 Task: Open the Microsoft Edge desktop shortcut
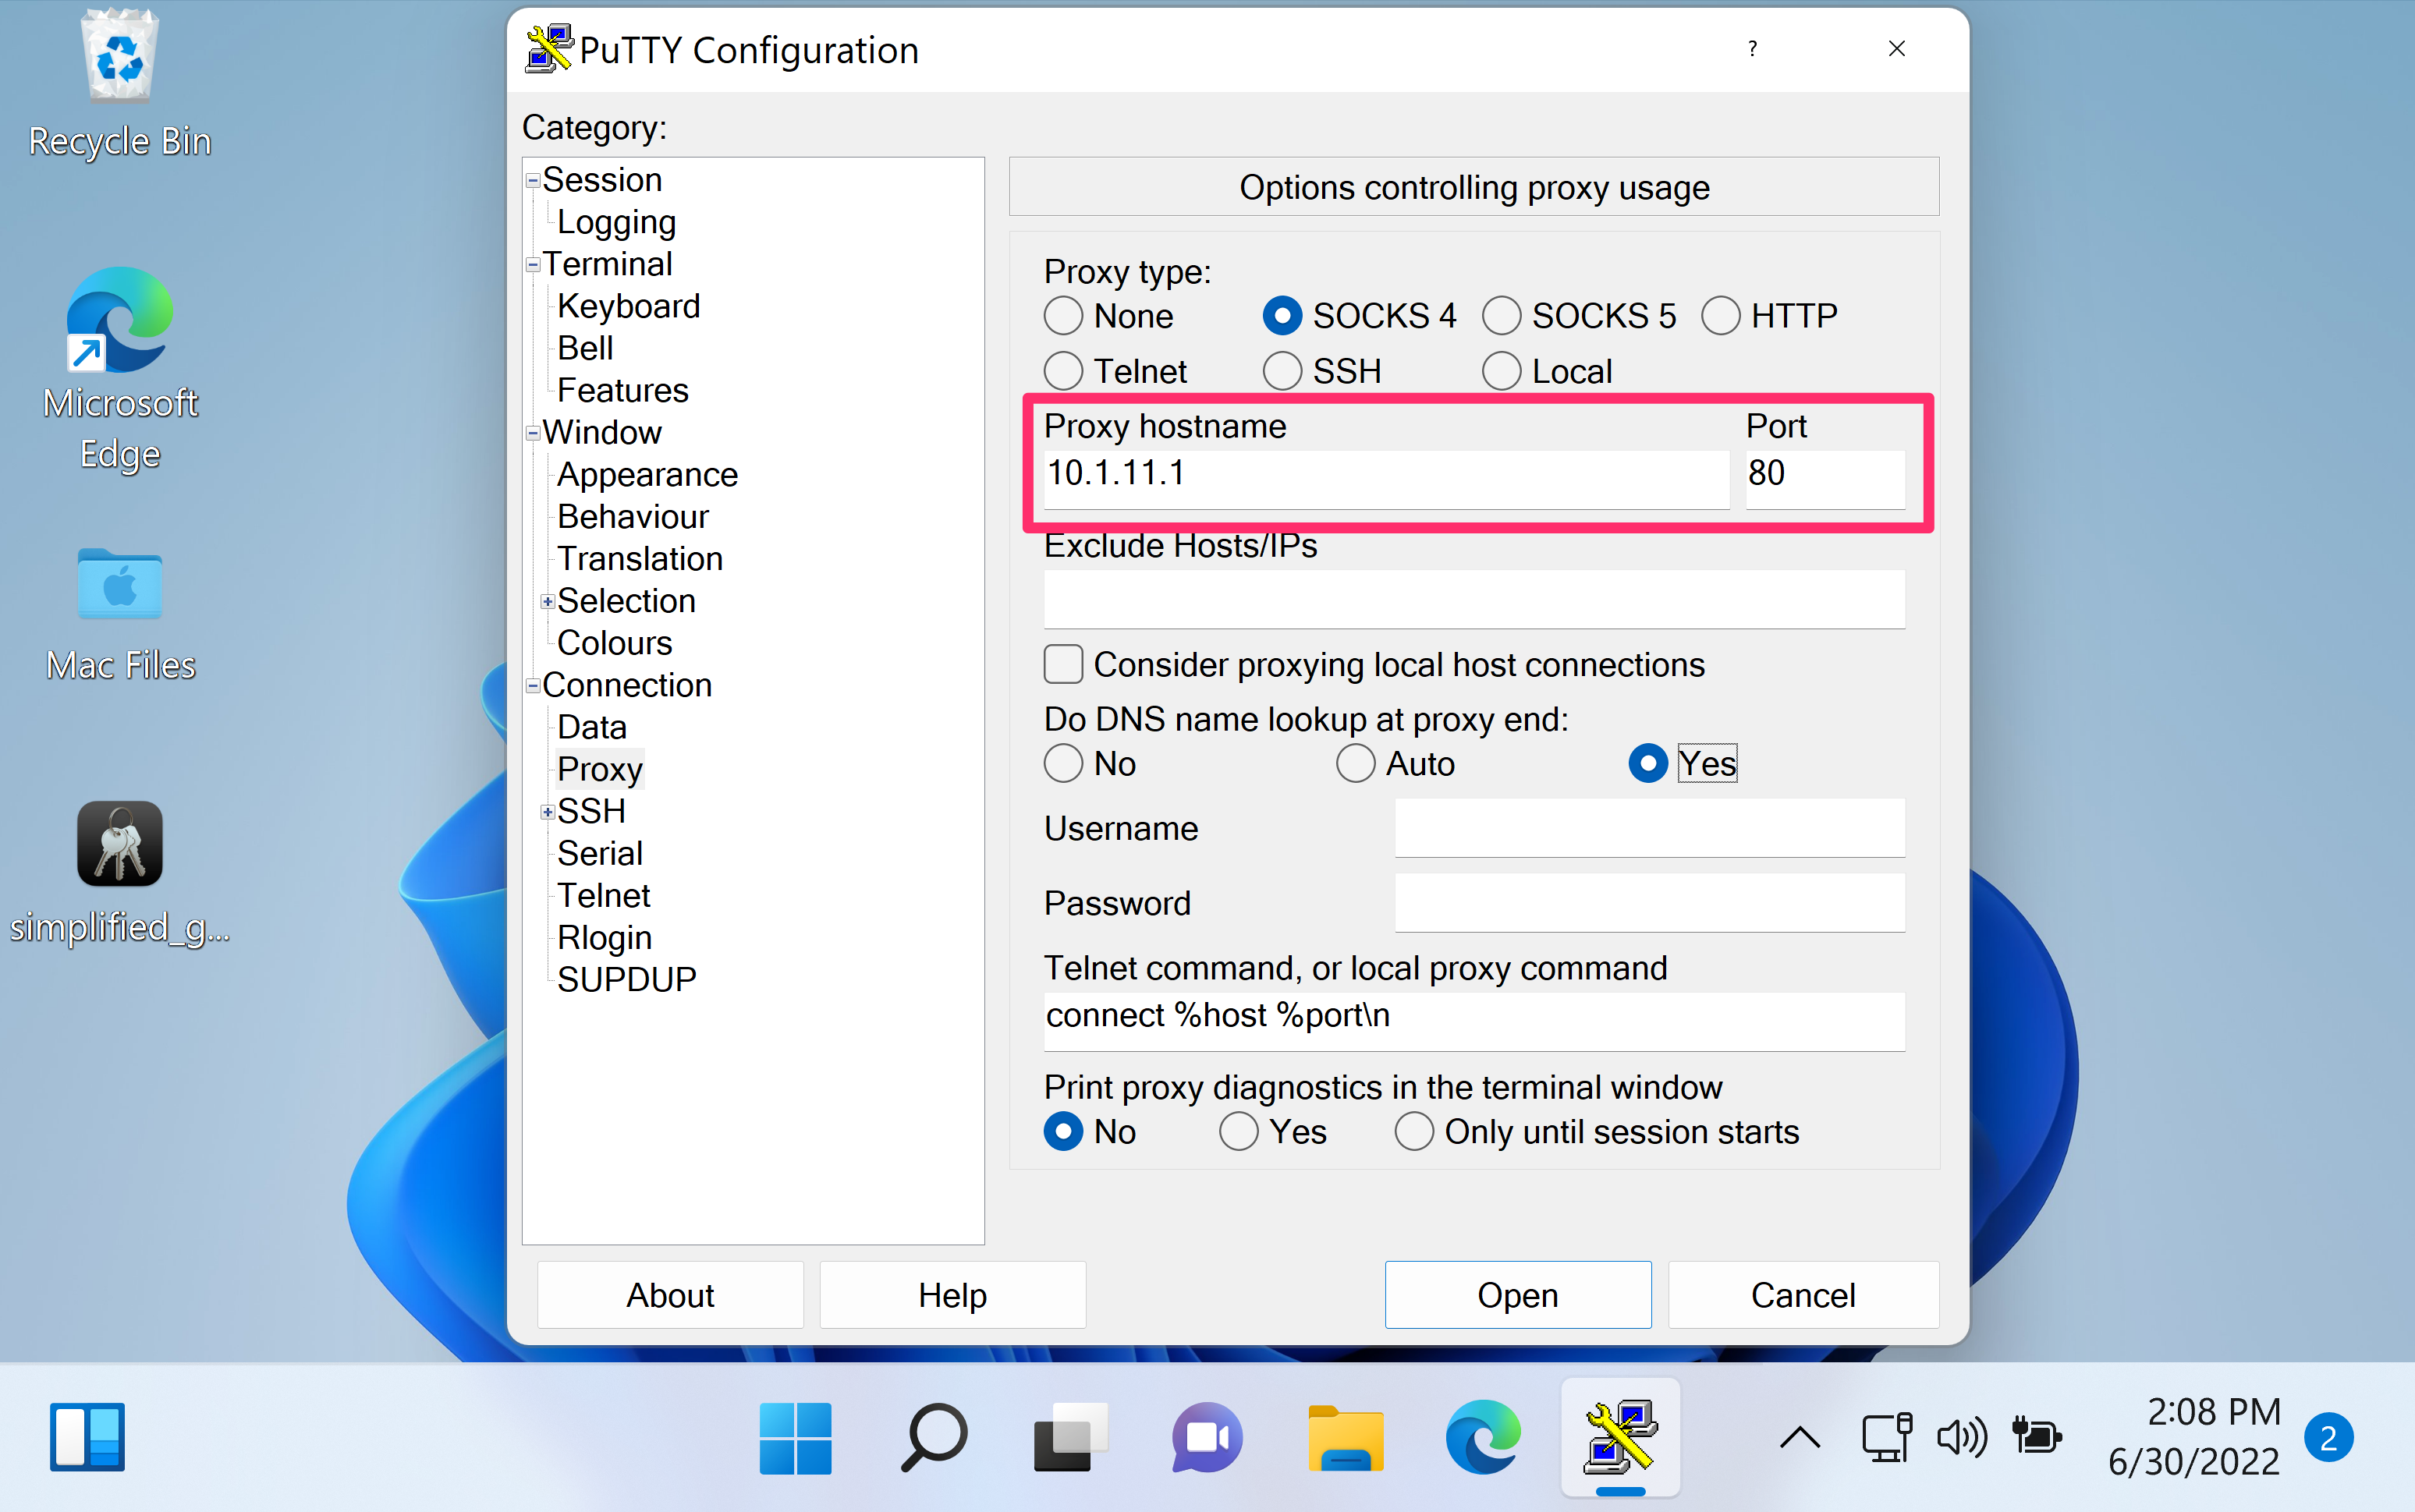[120, 368]
